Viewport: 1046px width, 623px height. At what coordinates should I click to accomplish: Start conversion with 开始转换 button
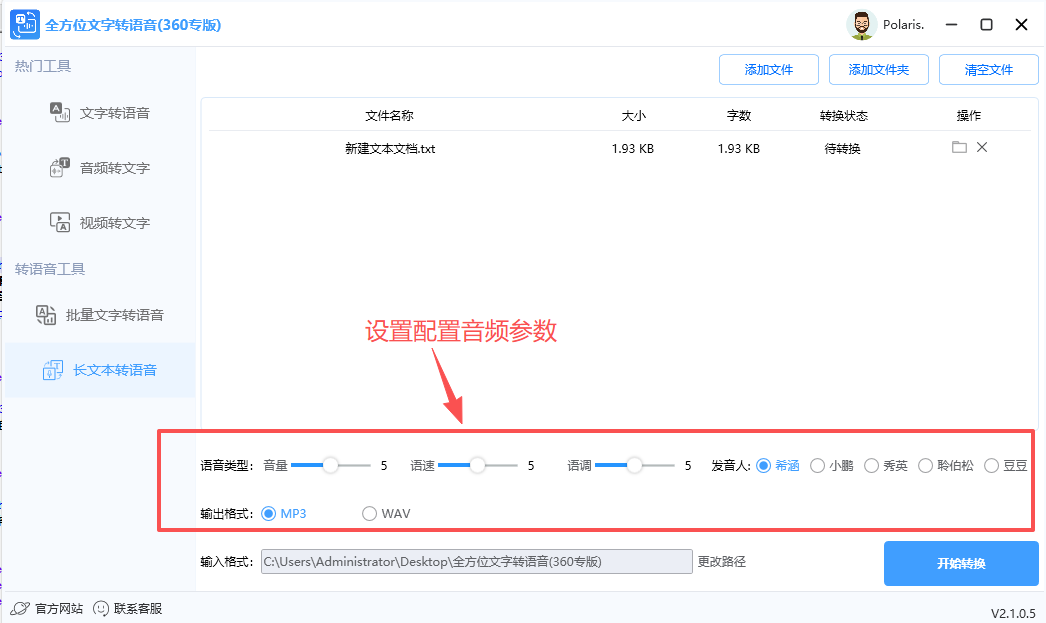coord(960,563)
